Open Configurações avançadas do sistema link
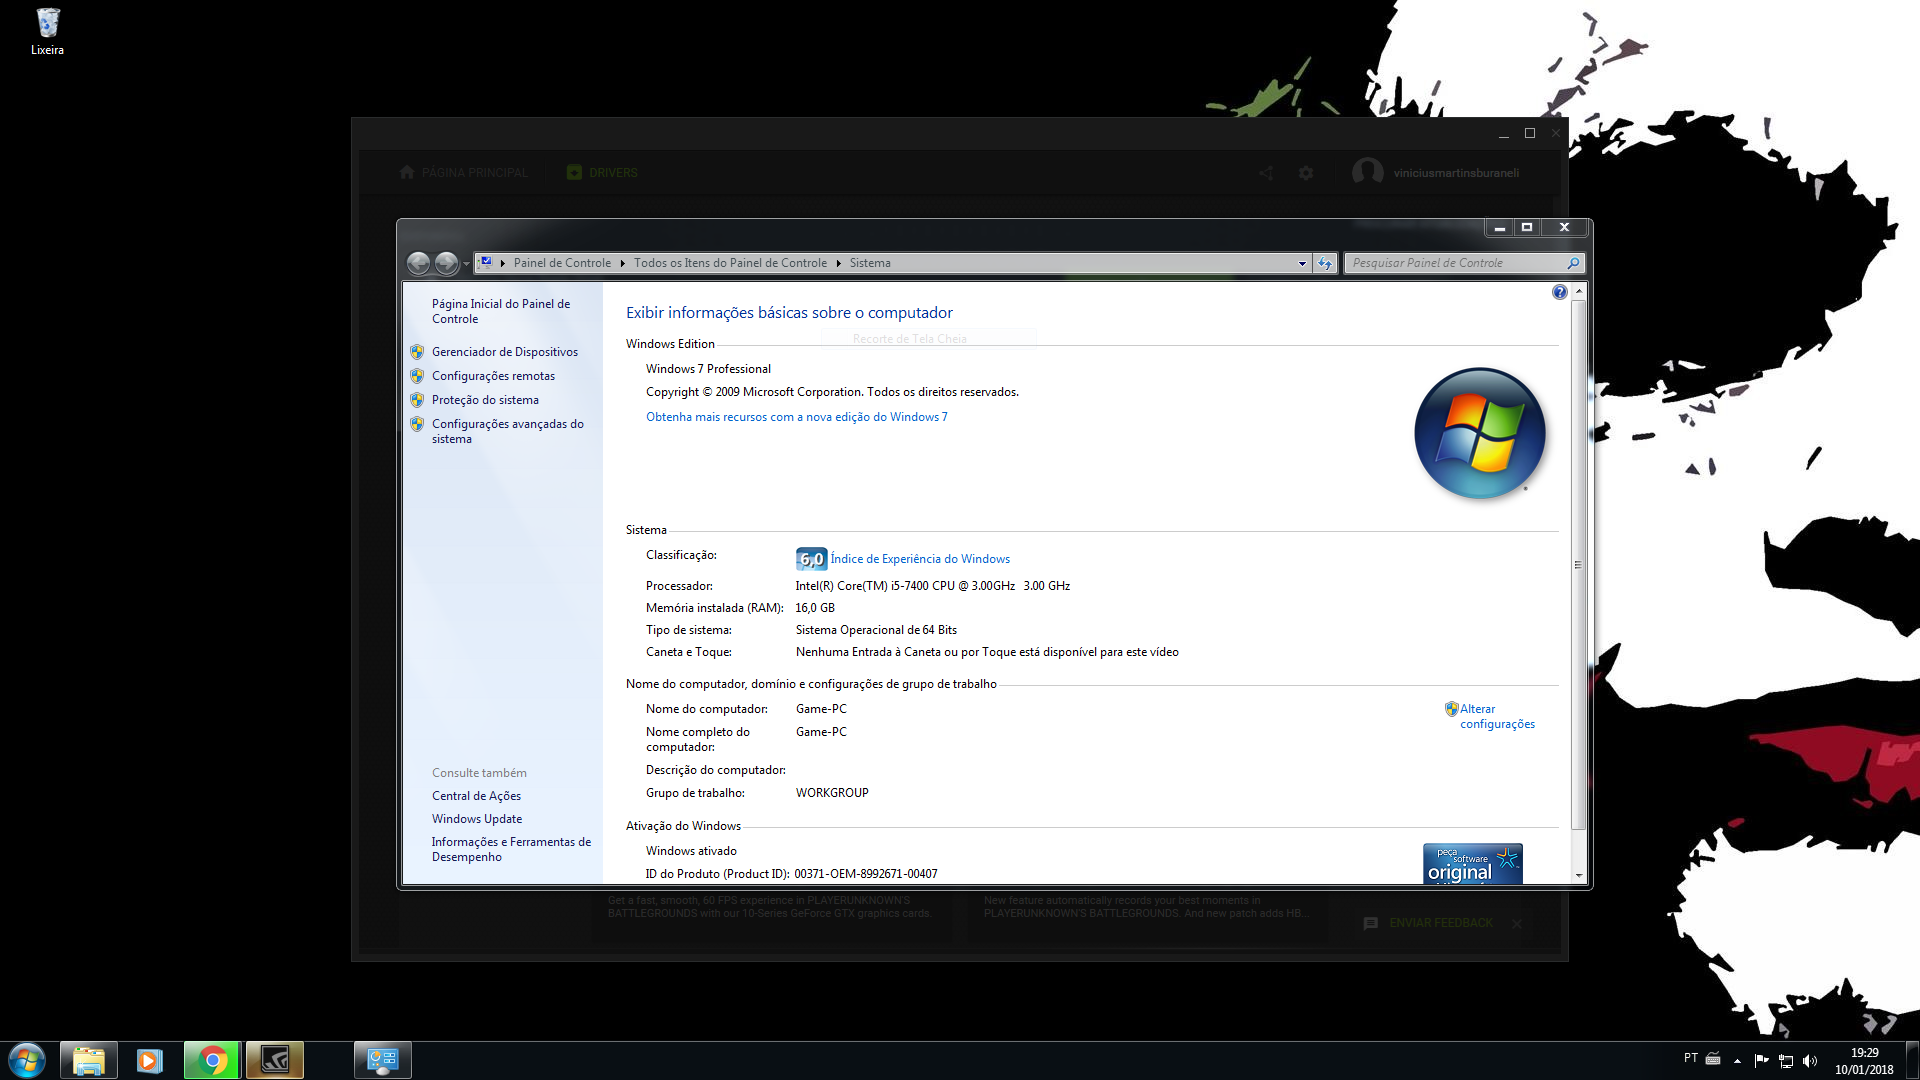The image size is (1920, 1080). [508, 431]
